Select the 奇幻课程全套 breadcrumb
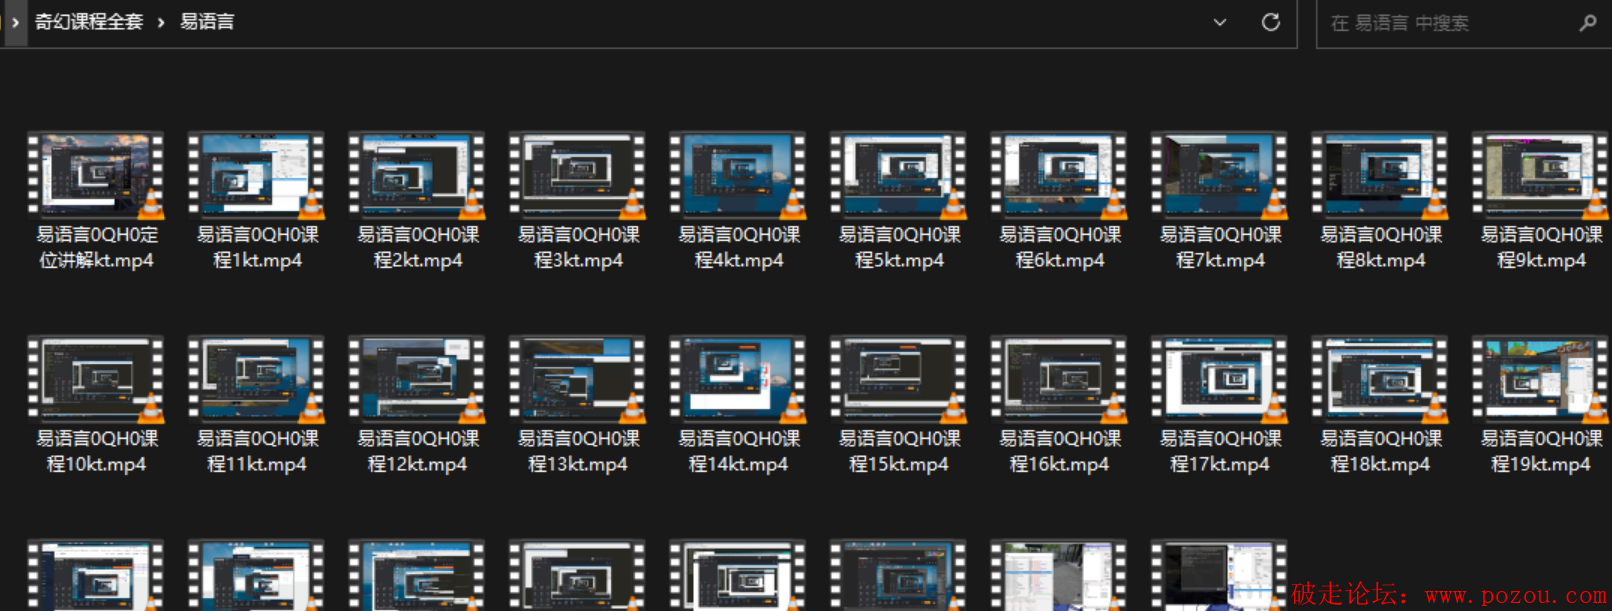 click(x=89, y=22)
